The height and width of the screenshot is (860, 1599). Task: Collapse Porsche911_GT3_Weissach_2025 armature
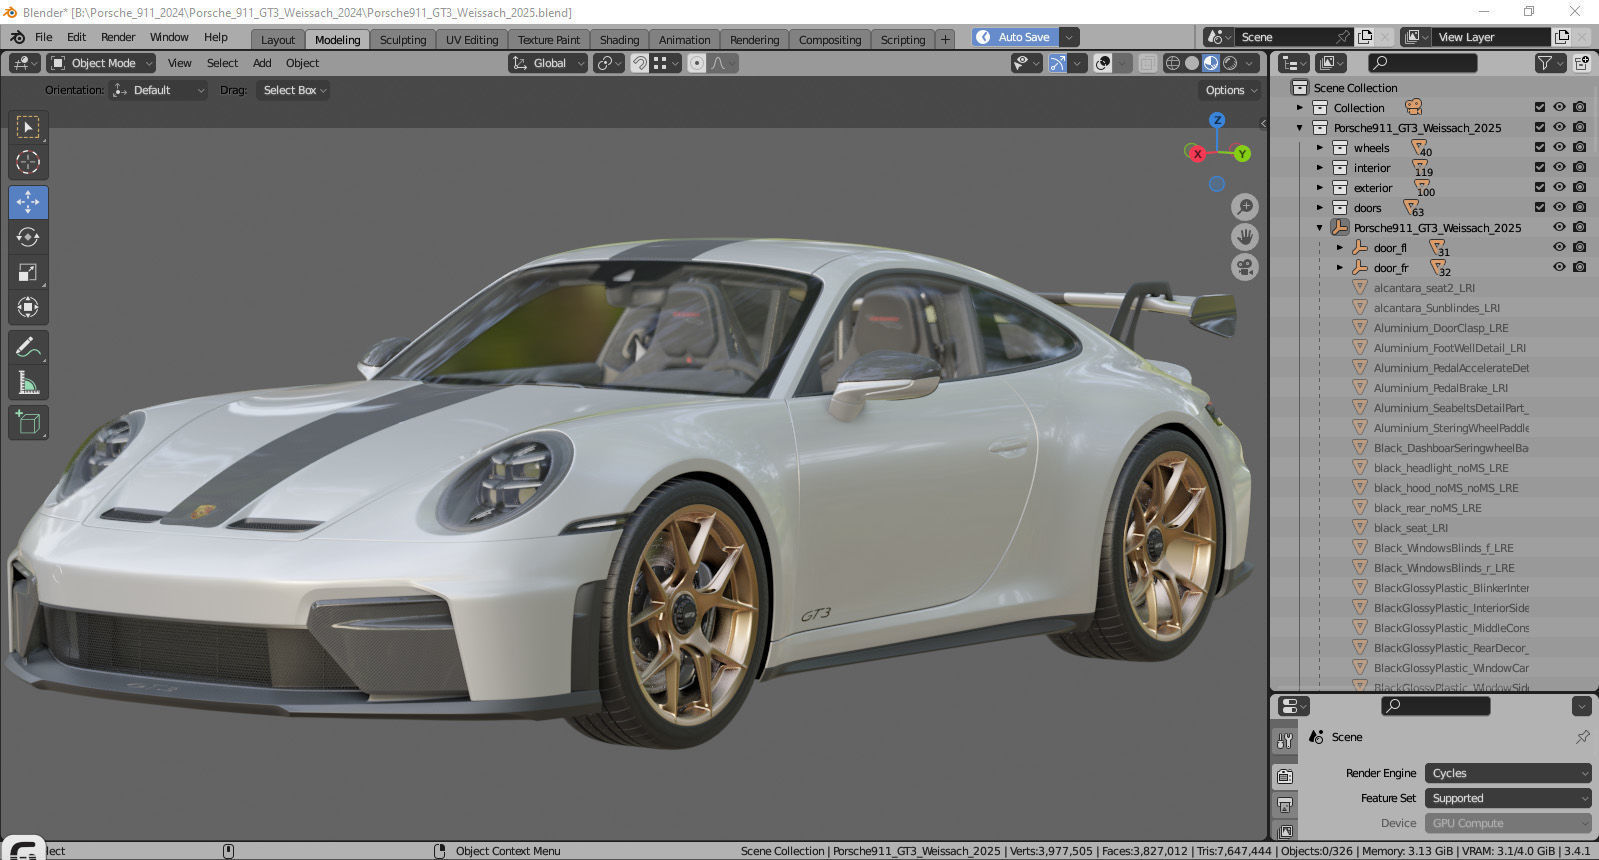1320,228
